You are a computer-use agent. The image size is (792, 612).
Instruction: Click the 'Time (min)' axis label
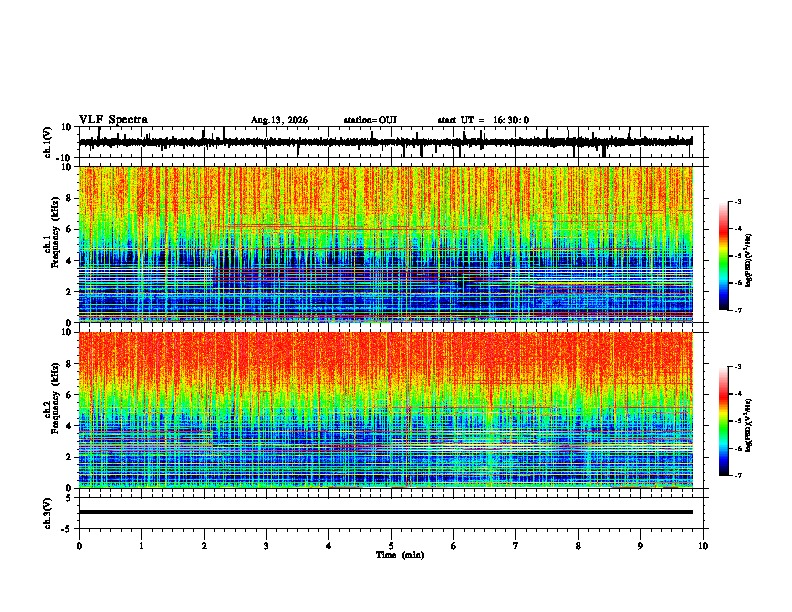[400, 555]
